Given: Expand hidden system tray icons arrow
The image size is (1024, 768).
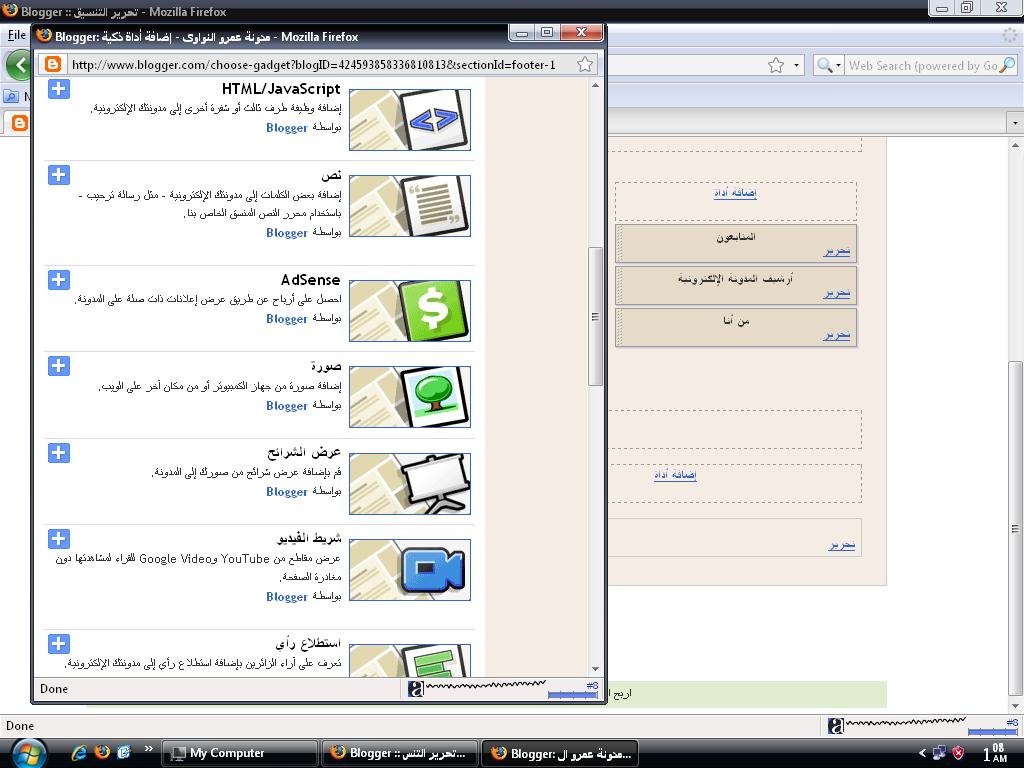Looking at the screenshot, I should (x=922, y=753).
